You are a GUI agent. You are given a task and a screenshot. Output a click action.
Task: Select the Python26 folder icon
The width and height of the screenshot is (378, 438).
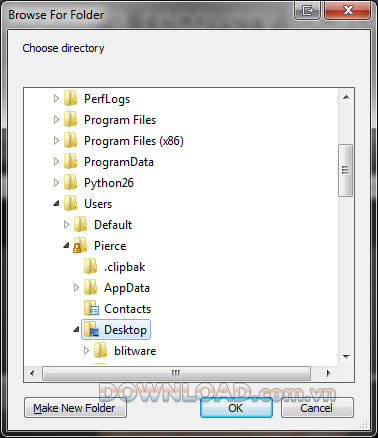coord(71,183)
